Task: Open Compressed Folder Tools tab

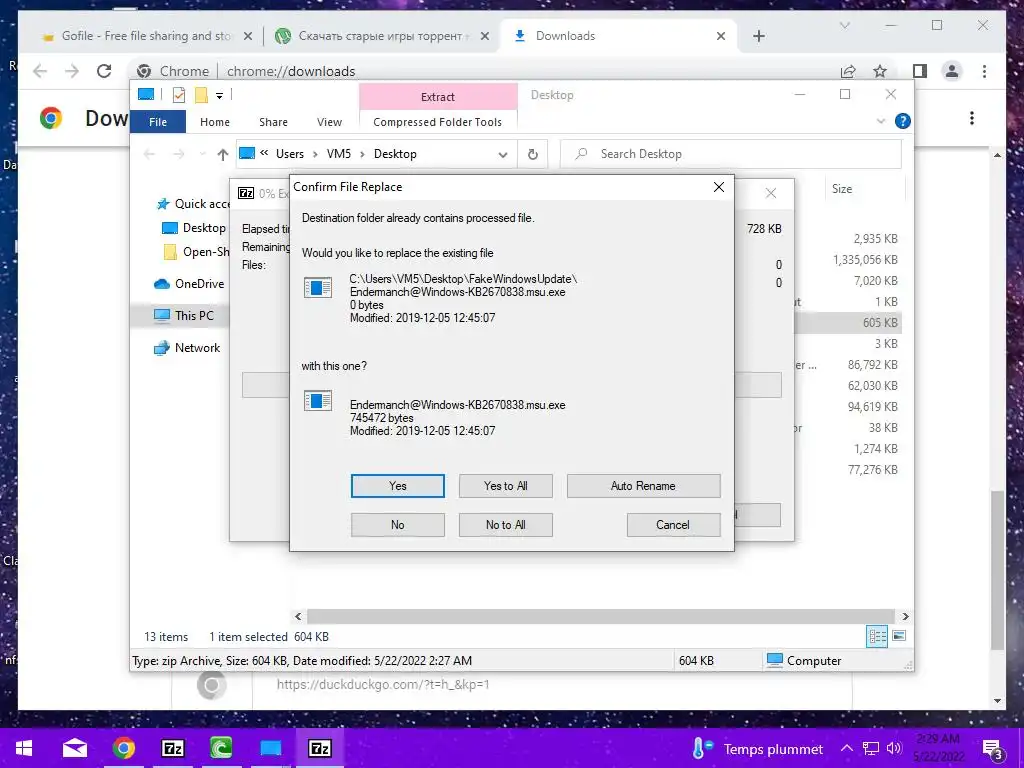Action: pos(438,122)
